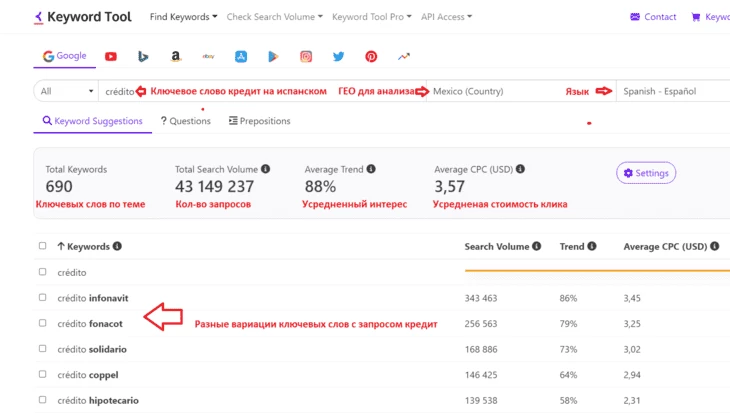Select the Twitter keyword source
The image size is (730, 413).
coord(338,57)
